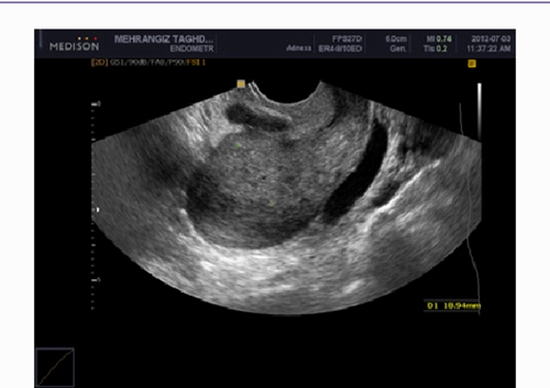Click the 5 cm depth scale mark
This screenshot has height=388, width=550.
click(x=96, y=280)
